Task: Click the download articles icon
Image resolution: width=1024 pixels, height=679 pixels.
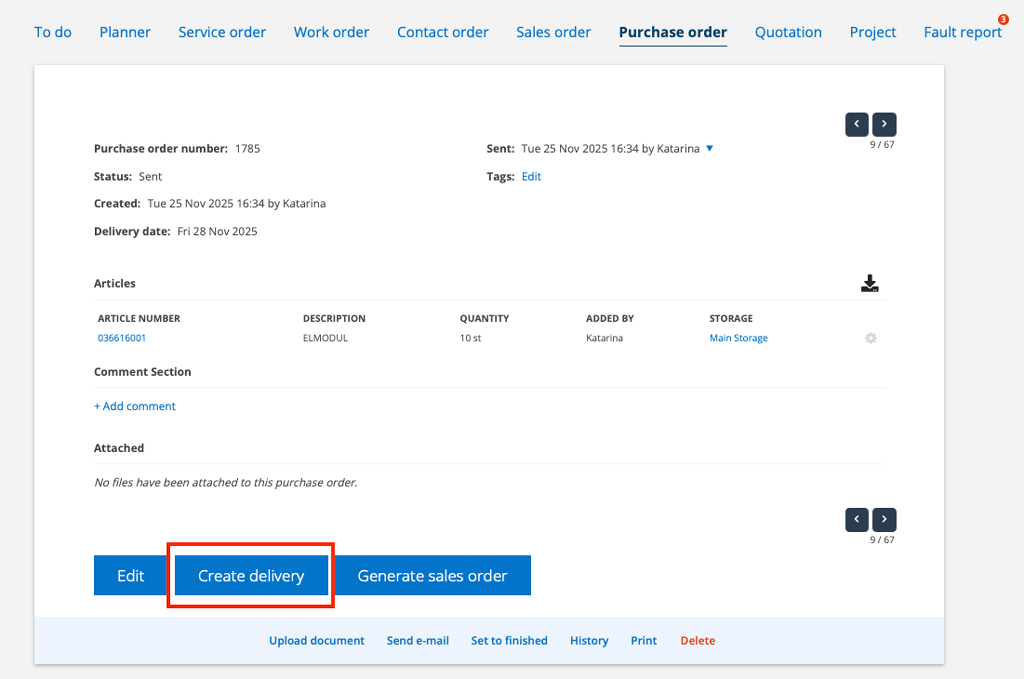Action: point(869,284)
